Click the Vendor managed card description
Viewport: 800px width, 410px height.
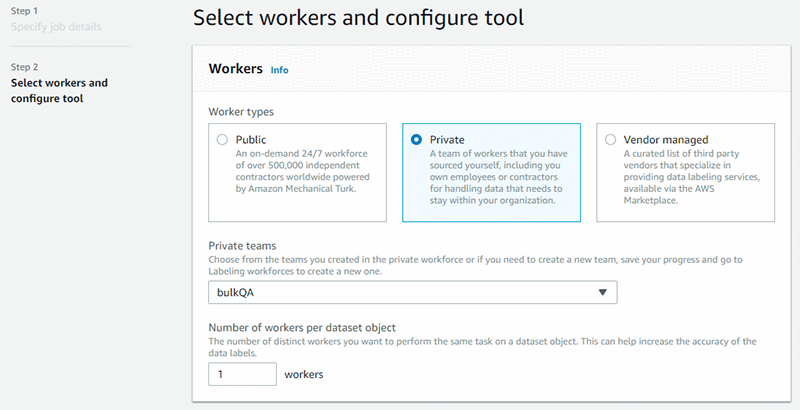coord(691,177)
